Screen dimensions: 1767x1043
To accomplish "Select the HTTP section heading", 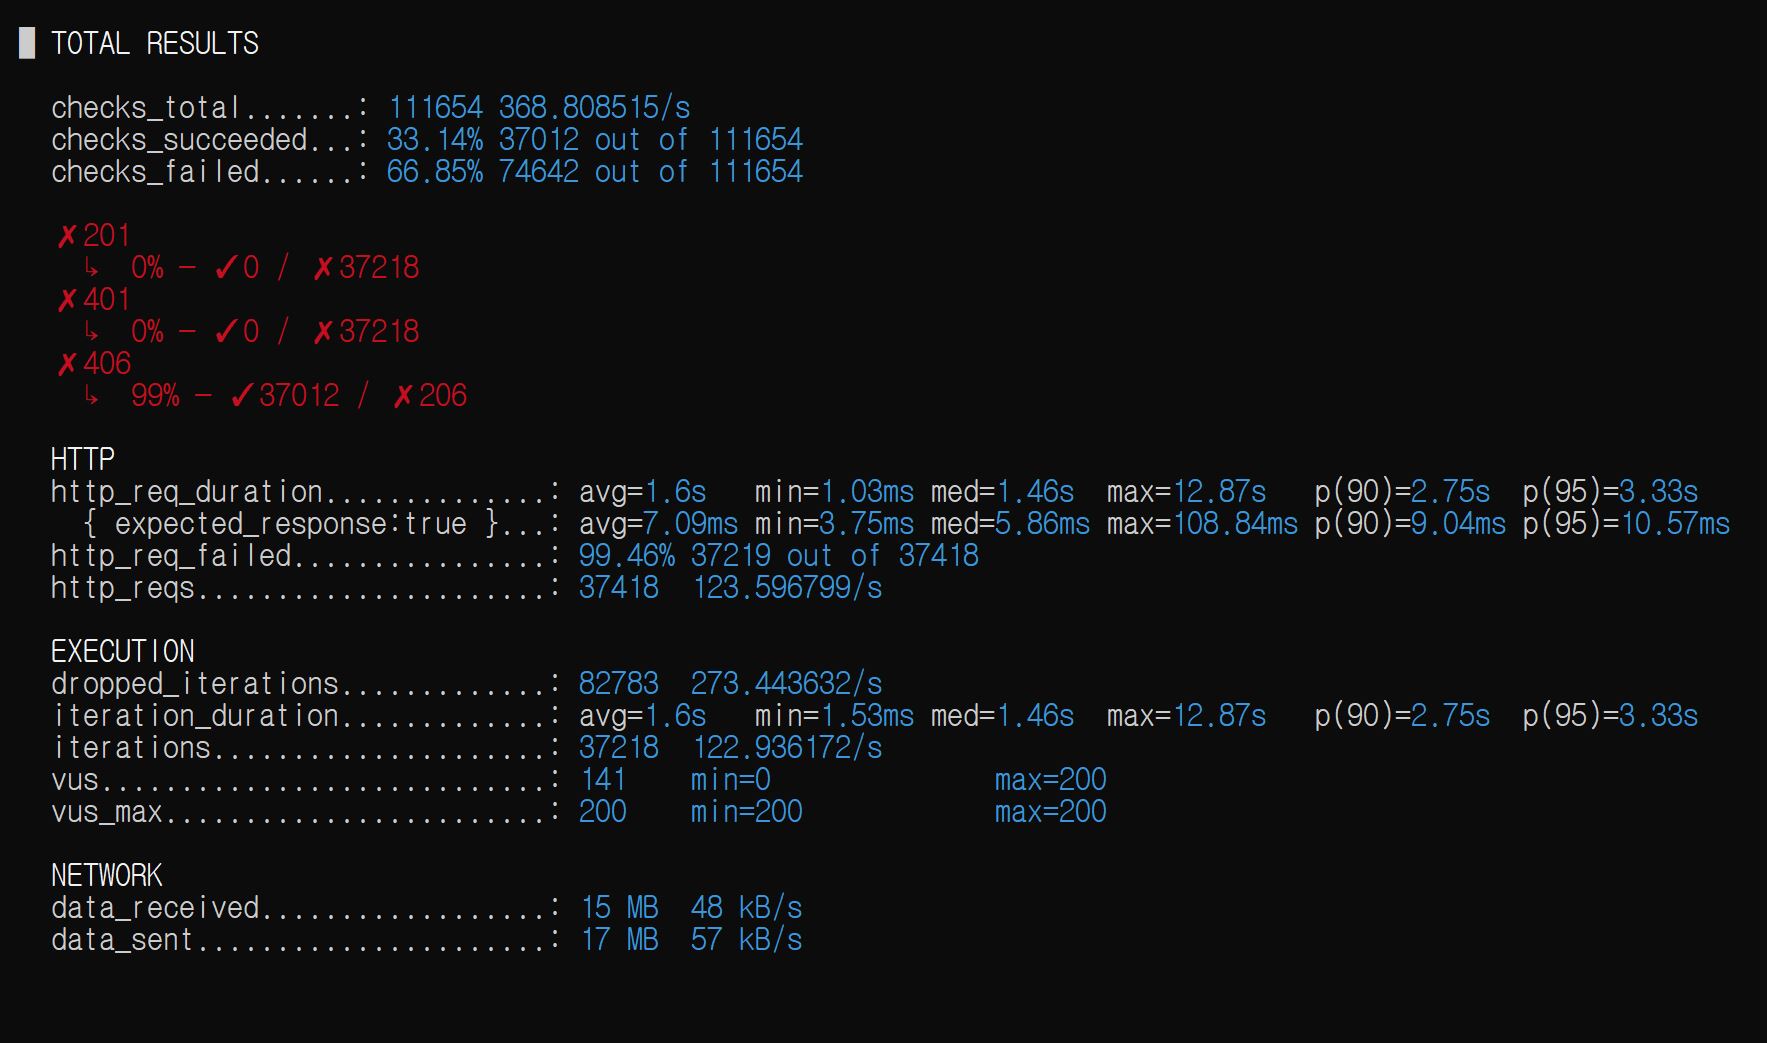I will (x=83, y=459).
